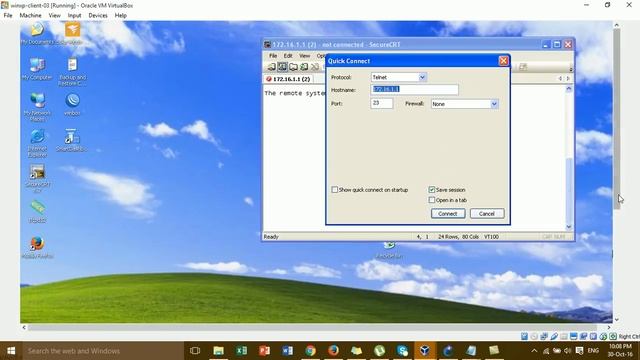Open the SecureCRT desktop shortcut
Screen dimensions: 640x360
click(37, 178)
